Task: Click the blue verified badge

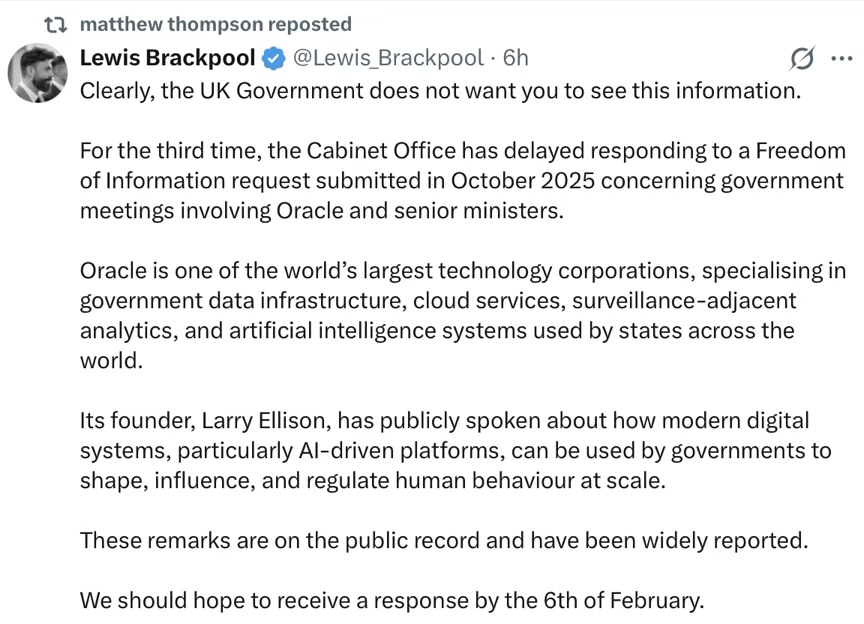Action: coord(272,58)
